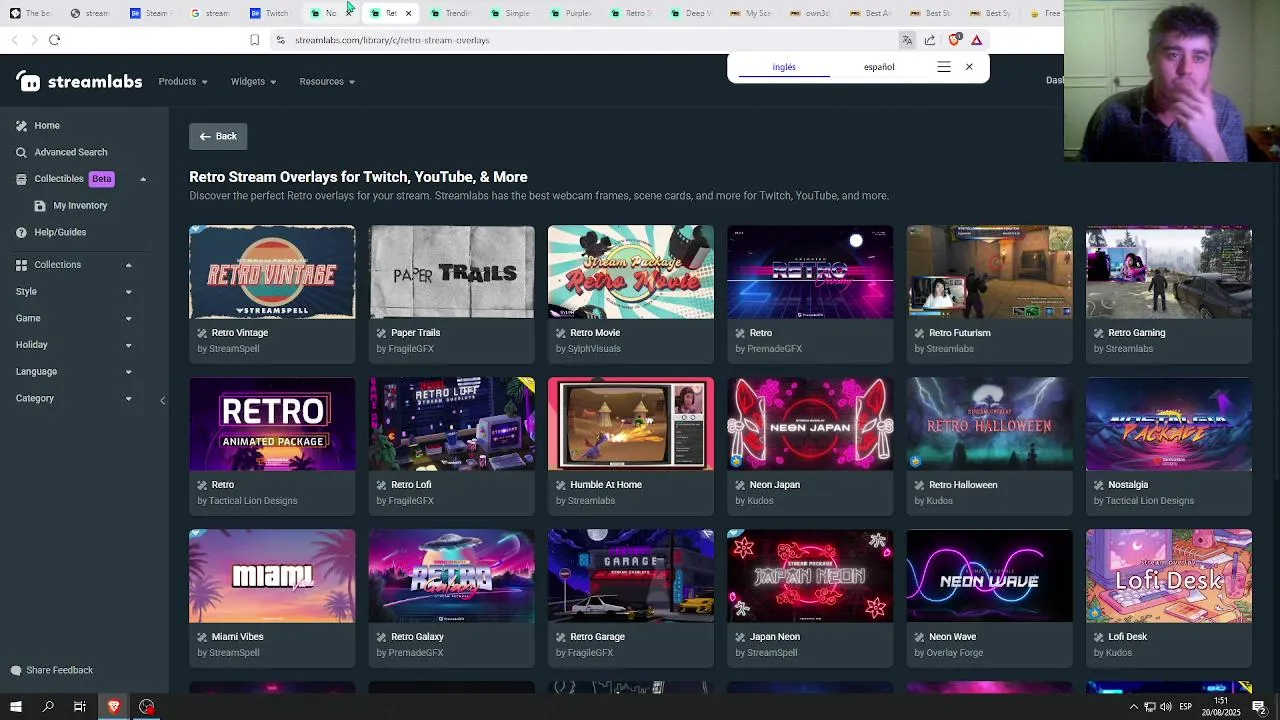Show hidden system tray icons
Screen dimensions: 1280x720
pos(1133,707)
